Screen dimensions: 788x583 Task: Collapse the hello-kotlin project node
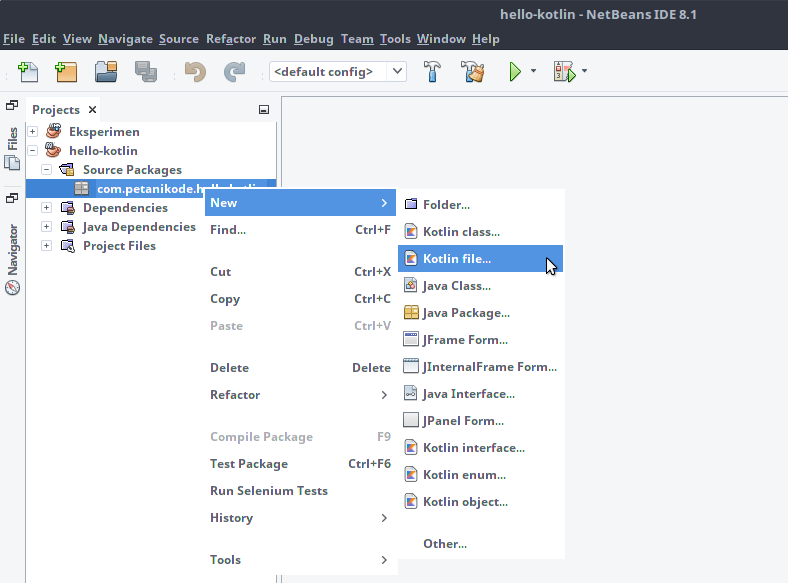click(33, 151)
